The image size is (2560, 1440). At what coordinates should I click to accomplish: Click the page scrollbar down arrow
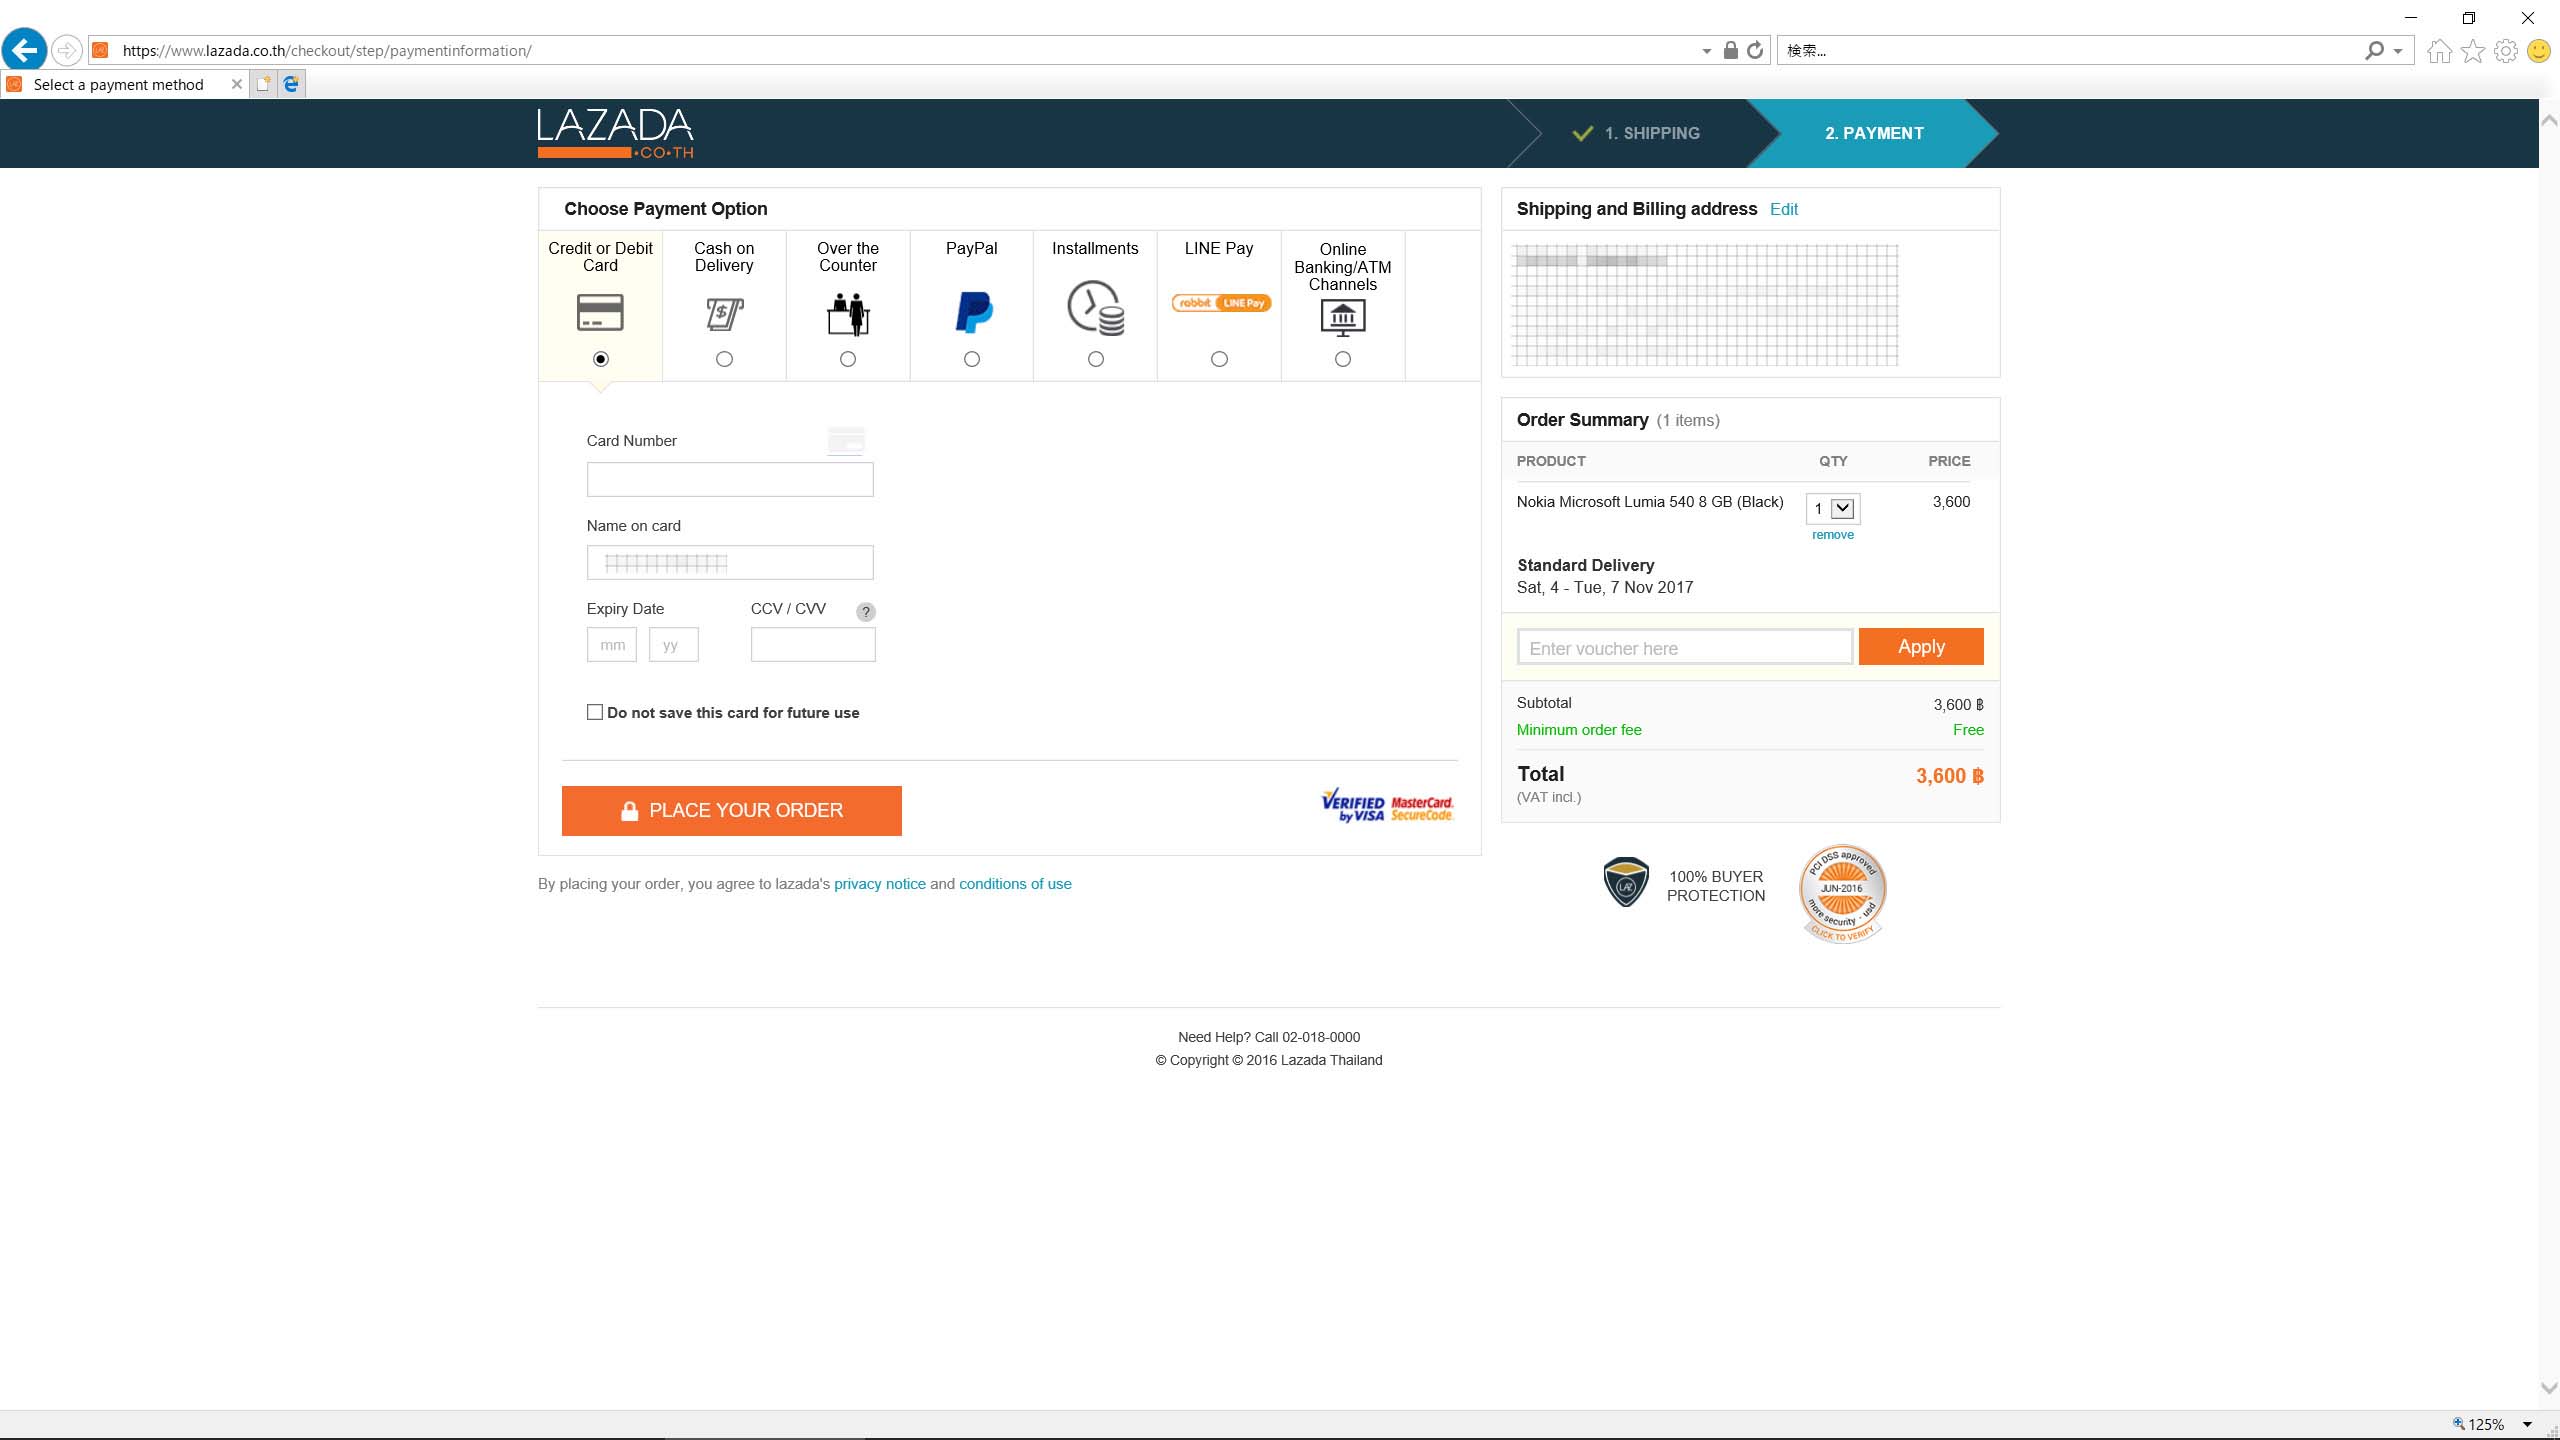coord(2549,1388)
